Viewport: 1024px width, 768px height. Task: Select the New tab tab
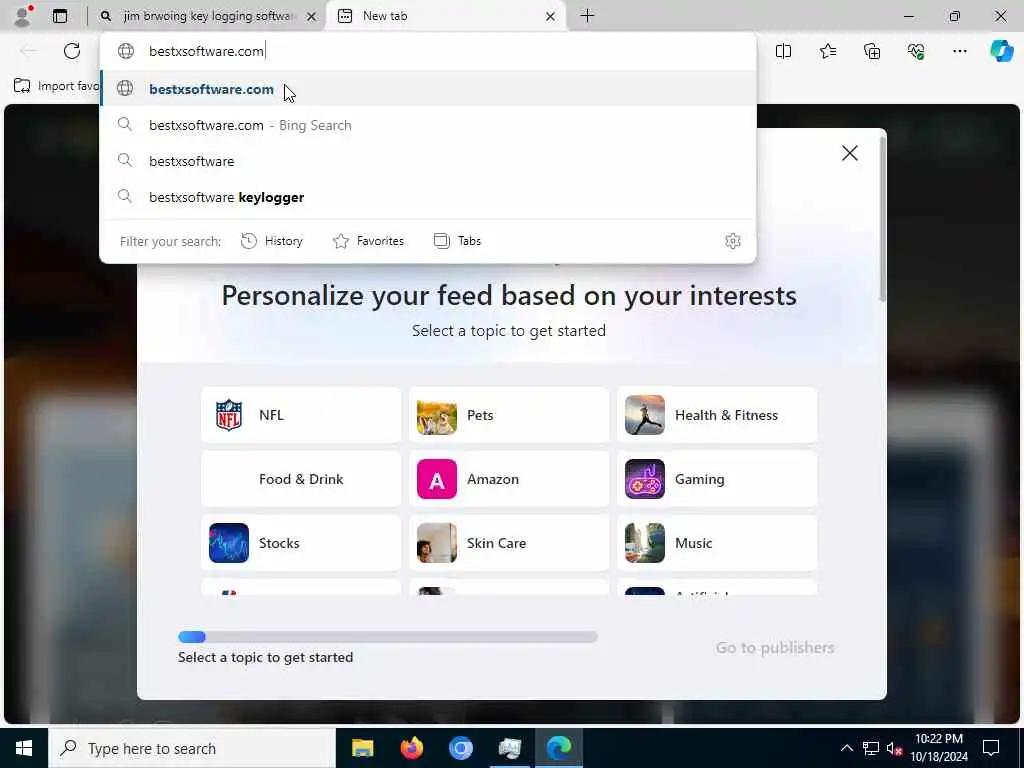[x=445, y=16]
